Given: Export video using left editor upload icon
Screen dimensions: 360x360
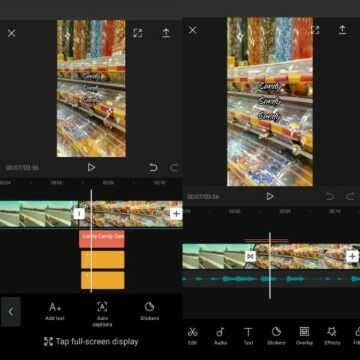Looking at the screenshot, I should click(x=166, y=33).
